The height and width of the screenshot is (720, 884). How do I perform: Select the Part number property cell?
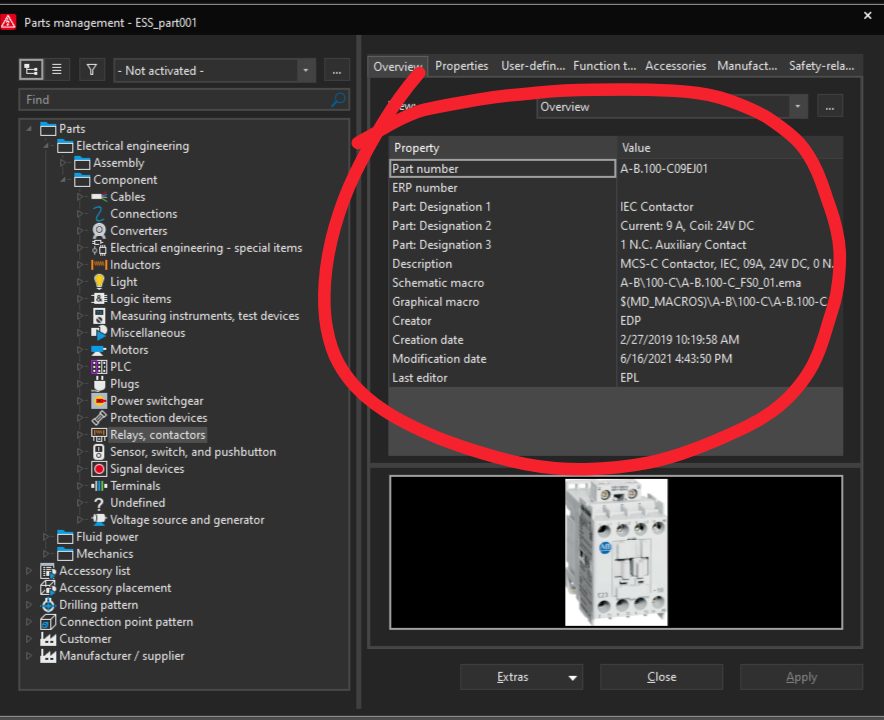502,169
